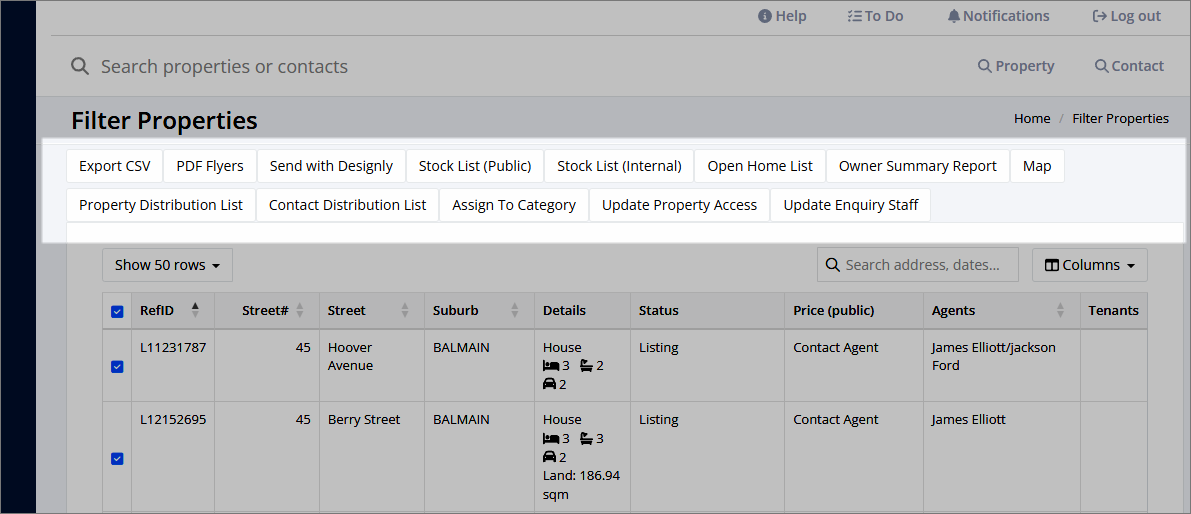Open the Owner Summary Report
1191x514 pixels.
pyautogui.click(x=918, y=166)
